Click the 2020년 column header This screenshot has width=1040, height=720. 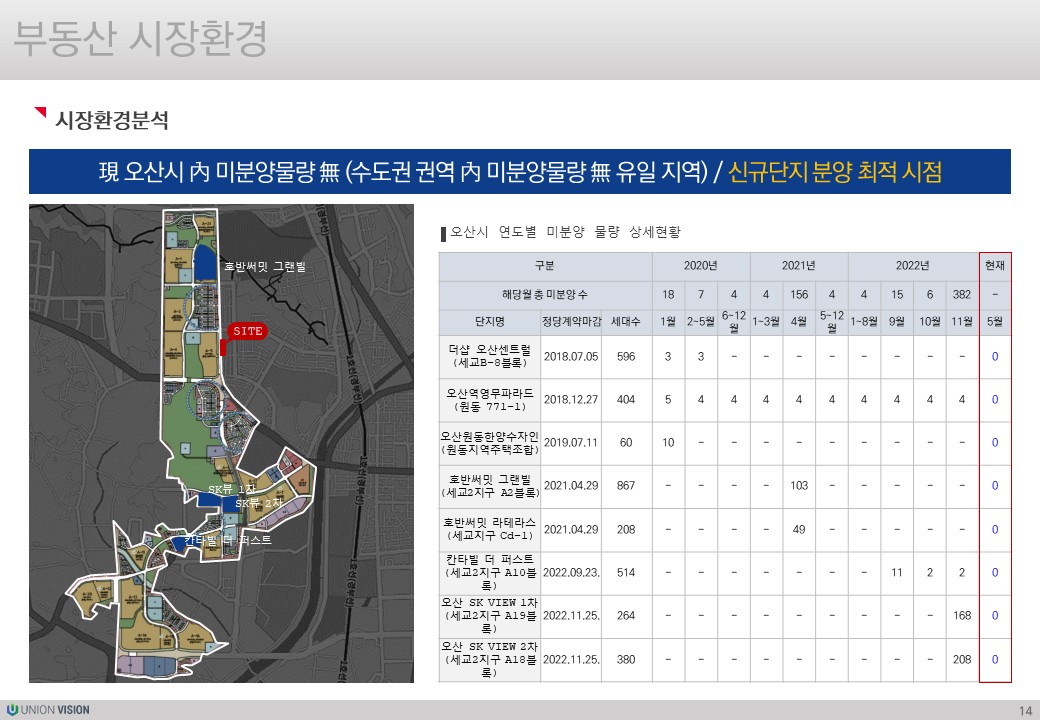coord(700,266)
